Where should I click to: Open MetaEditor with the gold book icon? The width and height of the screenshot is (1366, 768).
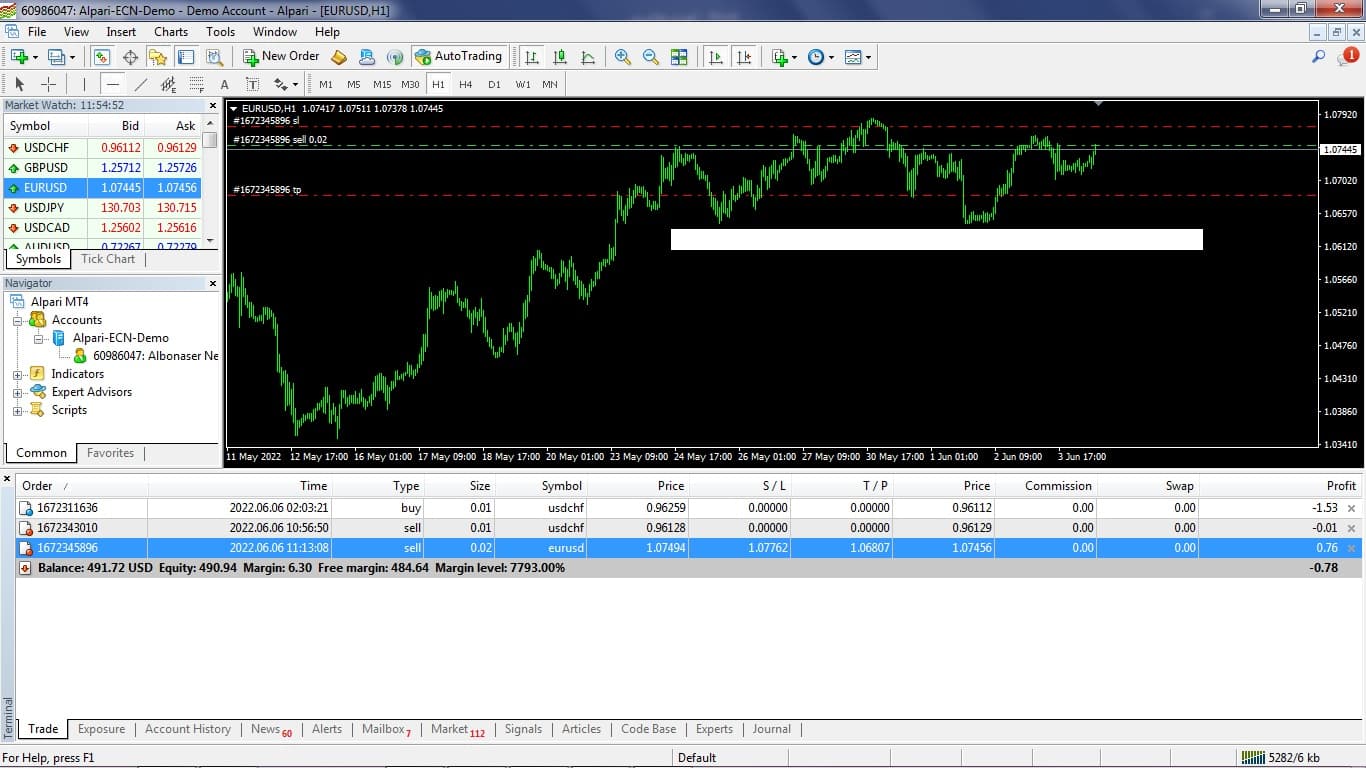click(339, 57)
